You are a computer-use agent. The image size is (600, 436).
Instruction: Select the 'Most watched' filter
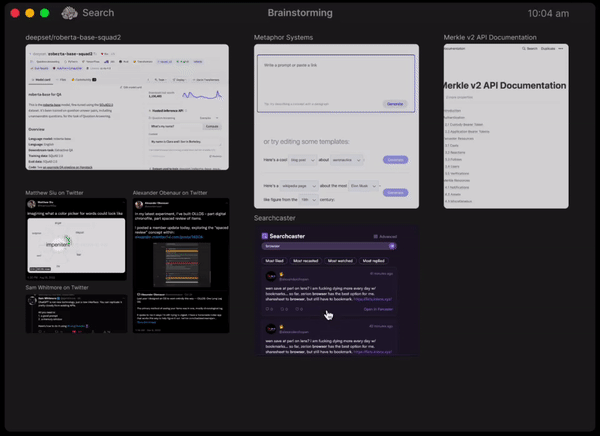tap(340, 261)
